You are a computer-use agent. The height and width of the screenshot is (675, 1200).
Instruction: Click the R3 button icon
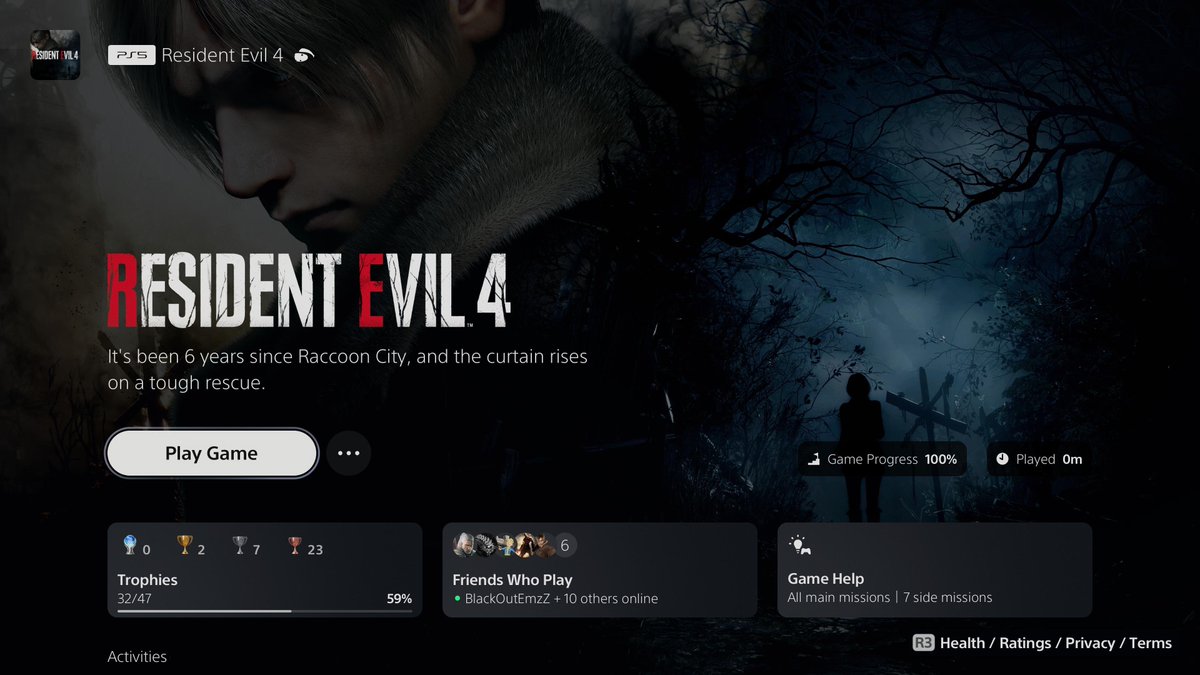[x=923, y=643]
